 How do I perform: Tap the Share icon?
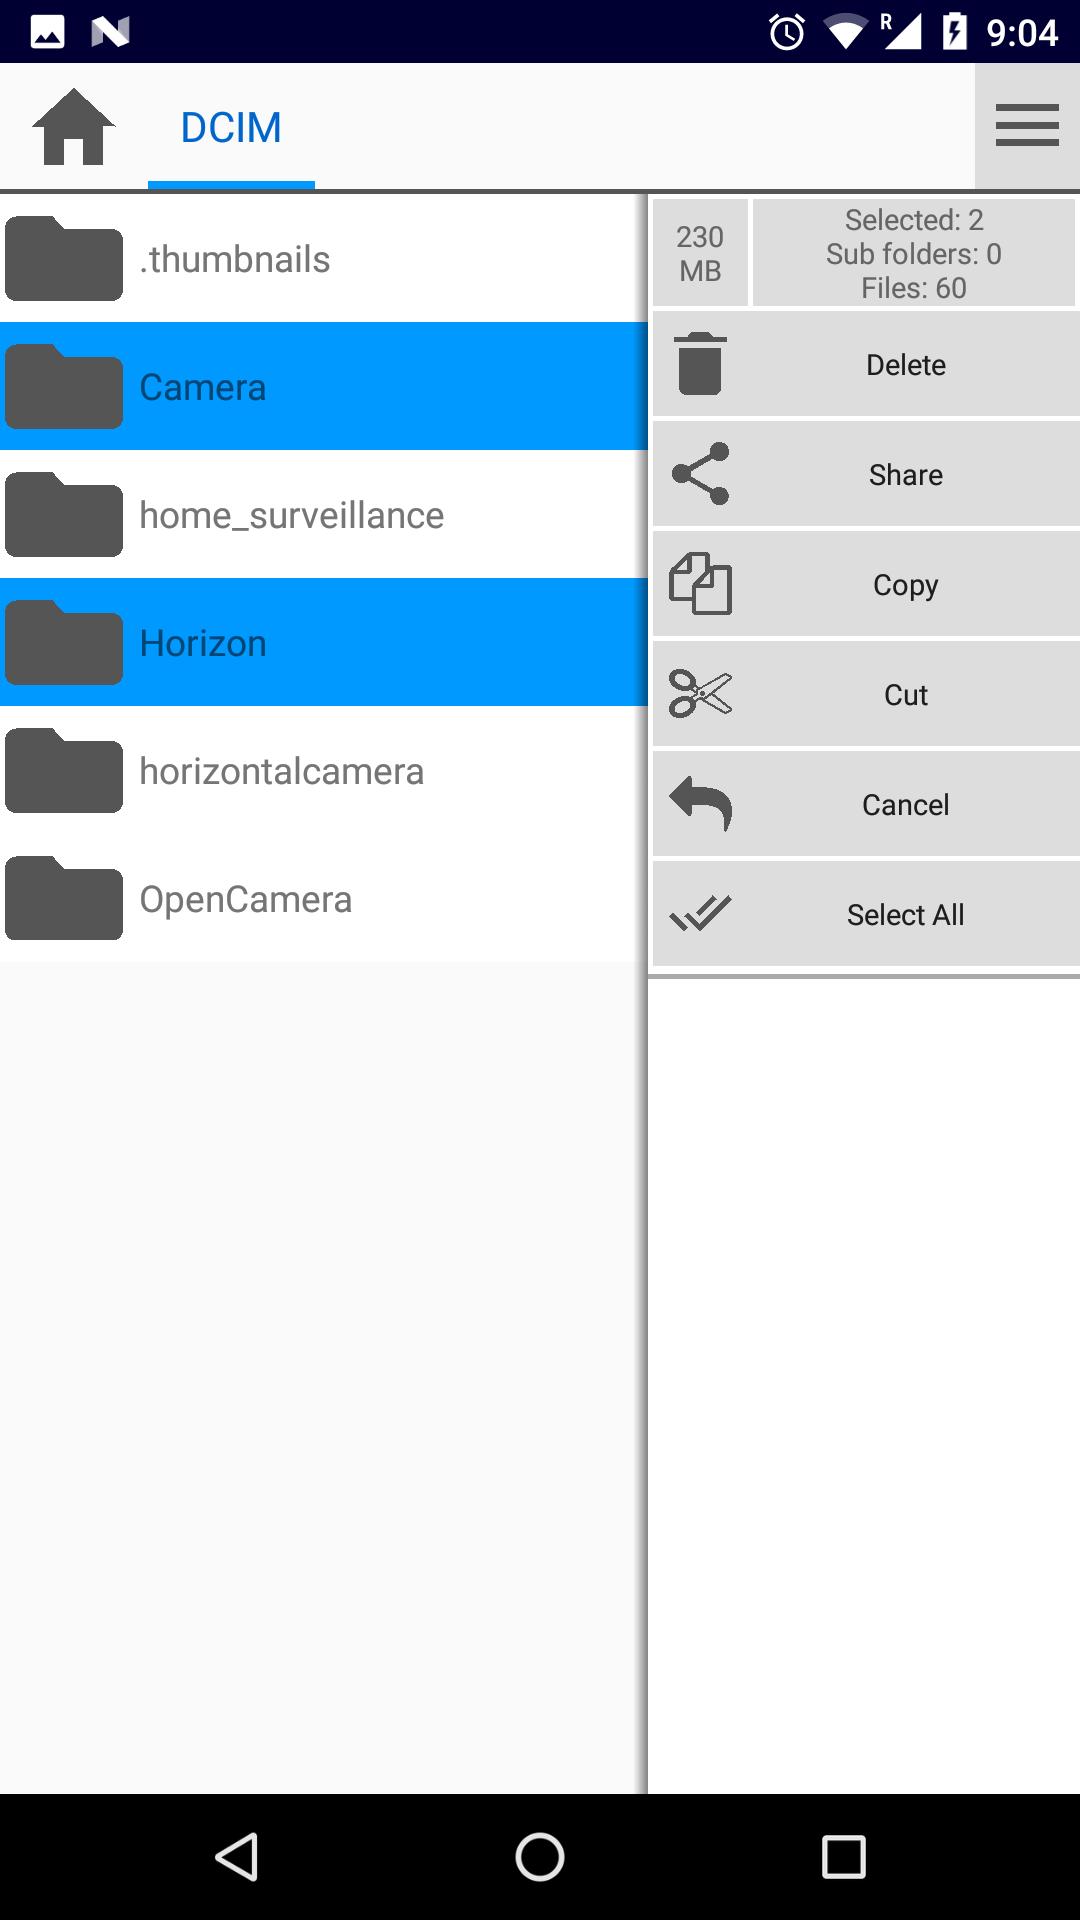[700, 474]
